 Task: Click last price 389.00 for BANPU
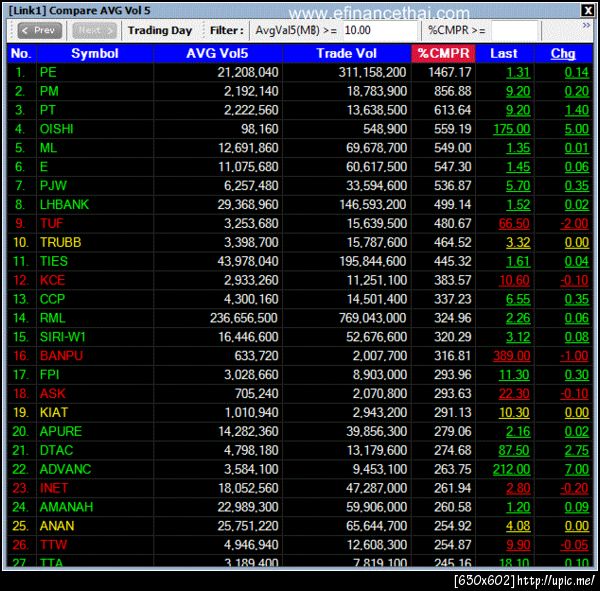click(512, 356)
